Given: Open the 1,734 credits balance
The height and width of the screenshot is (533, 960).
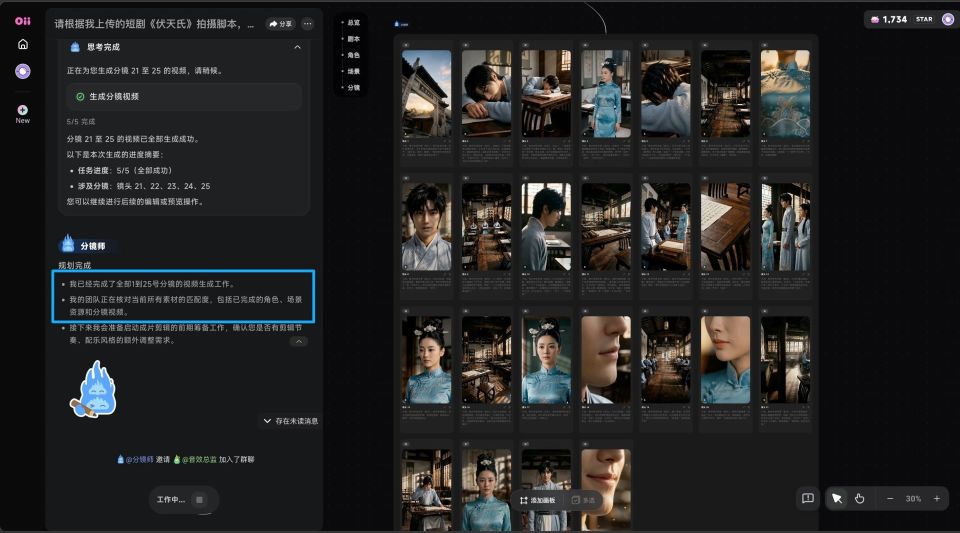Looking at the screenshot, I should point(889,20).
